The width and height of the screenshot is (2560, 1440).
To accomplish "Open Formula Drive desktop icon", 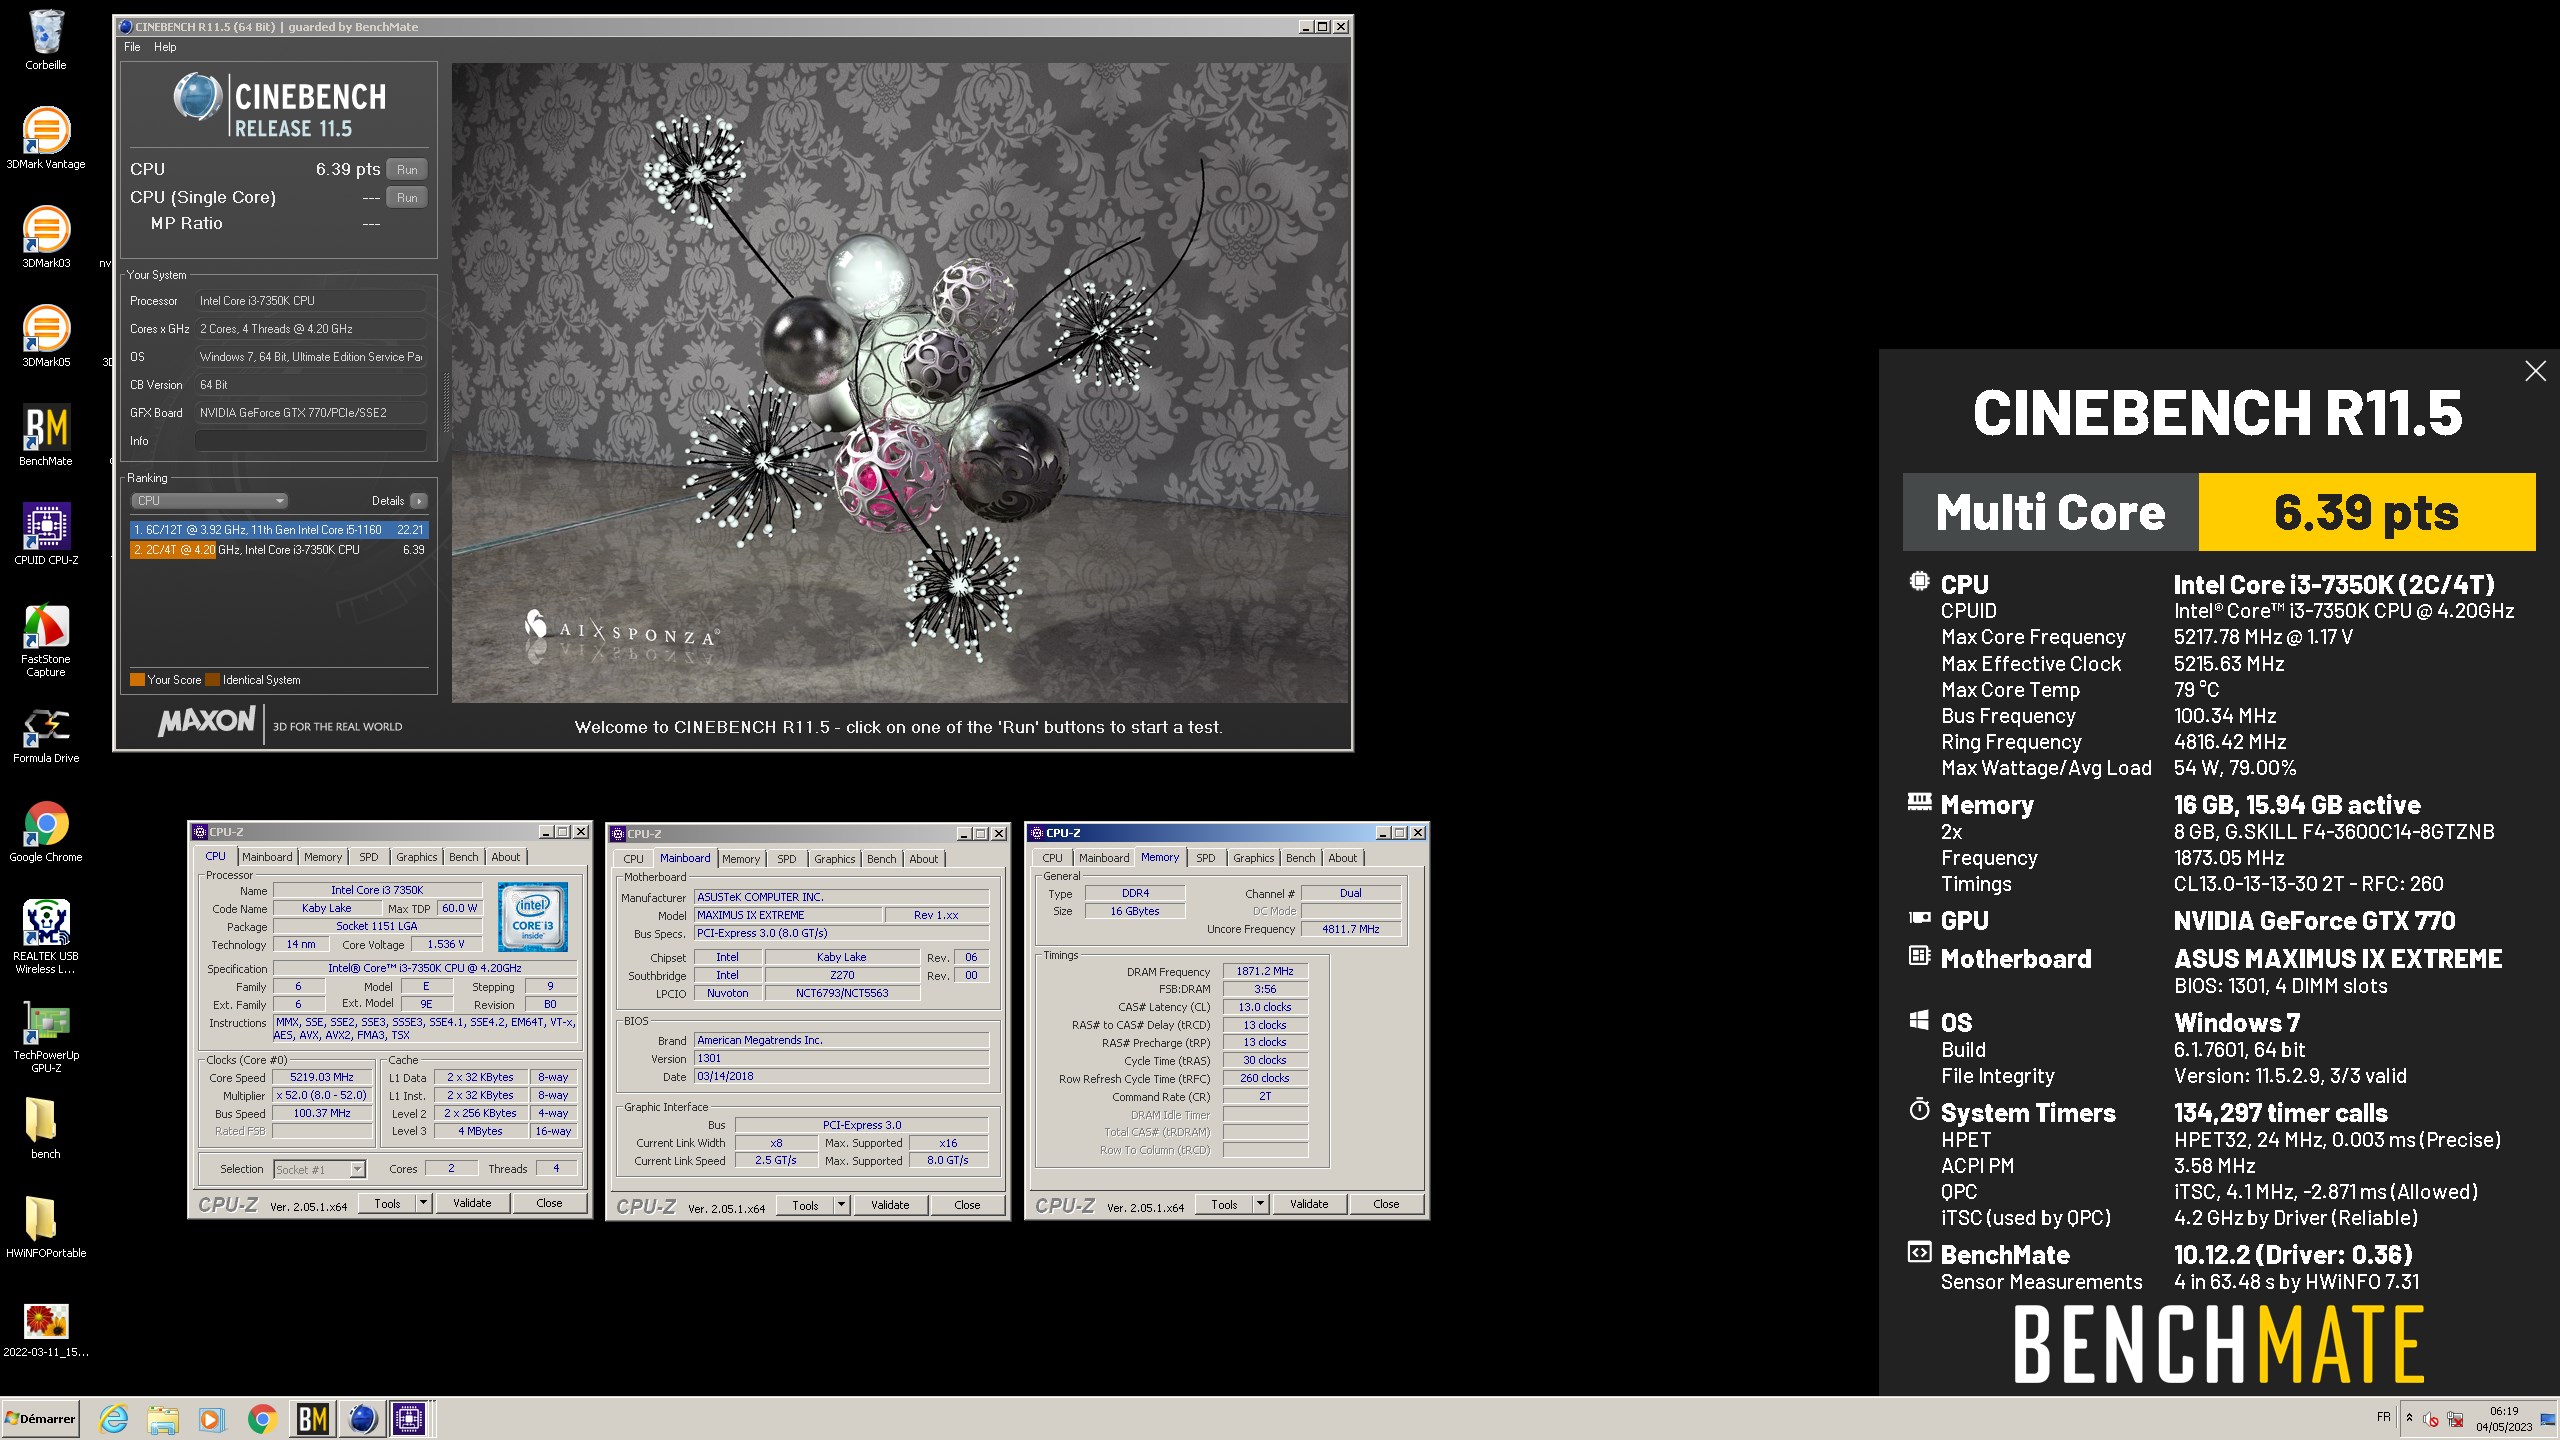I will (x=46, y=734).
